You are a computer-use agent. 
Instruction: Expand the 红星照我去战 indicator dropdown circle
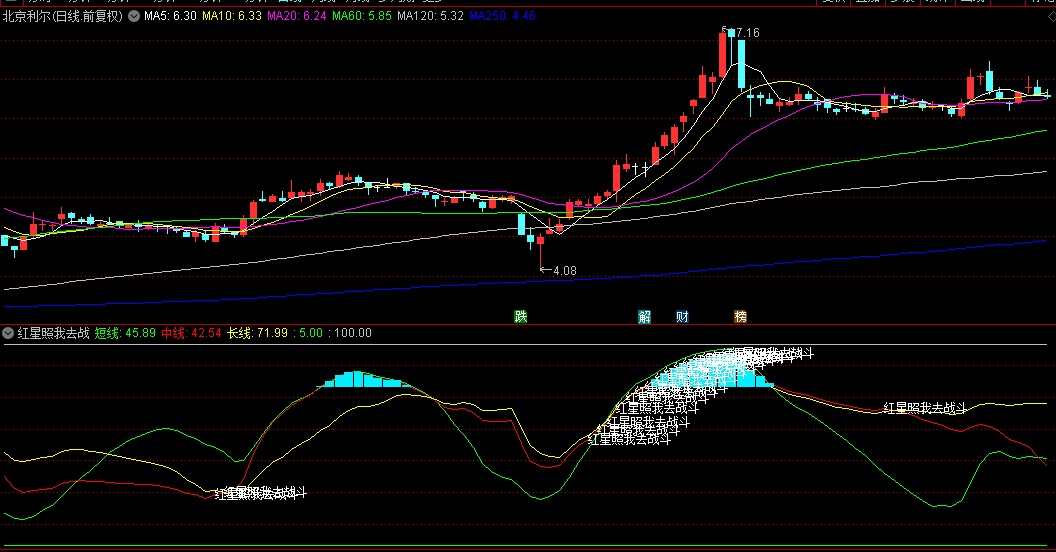pyautogui.click(x=8, y=333)
